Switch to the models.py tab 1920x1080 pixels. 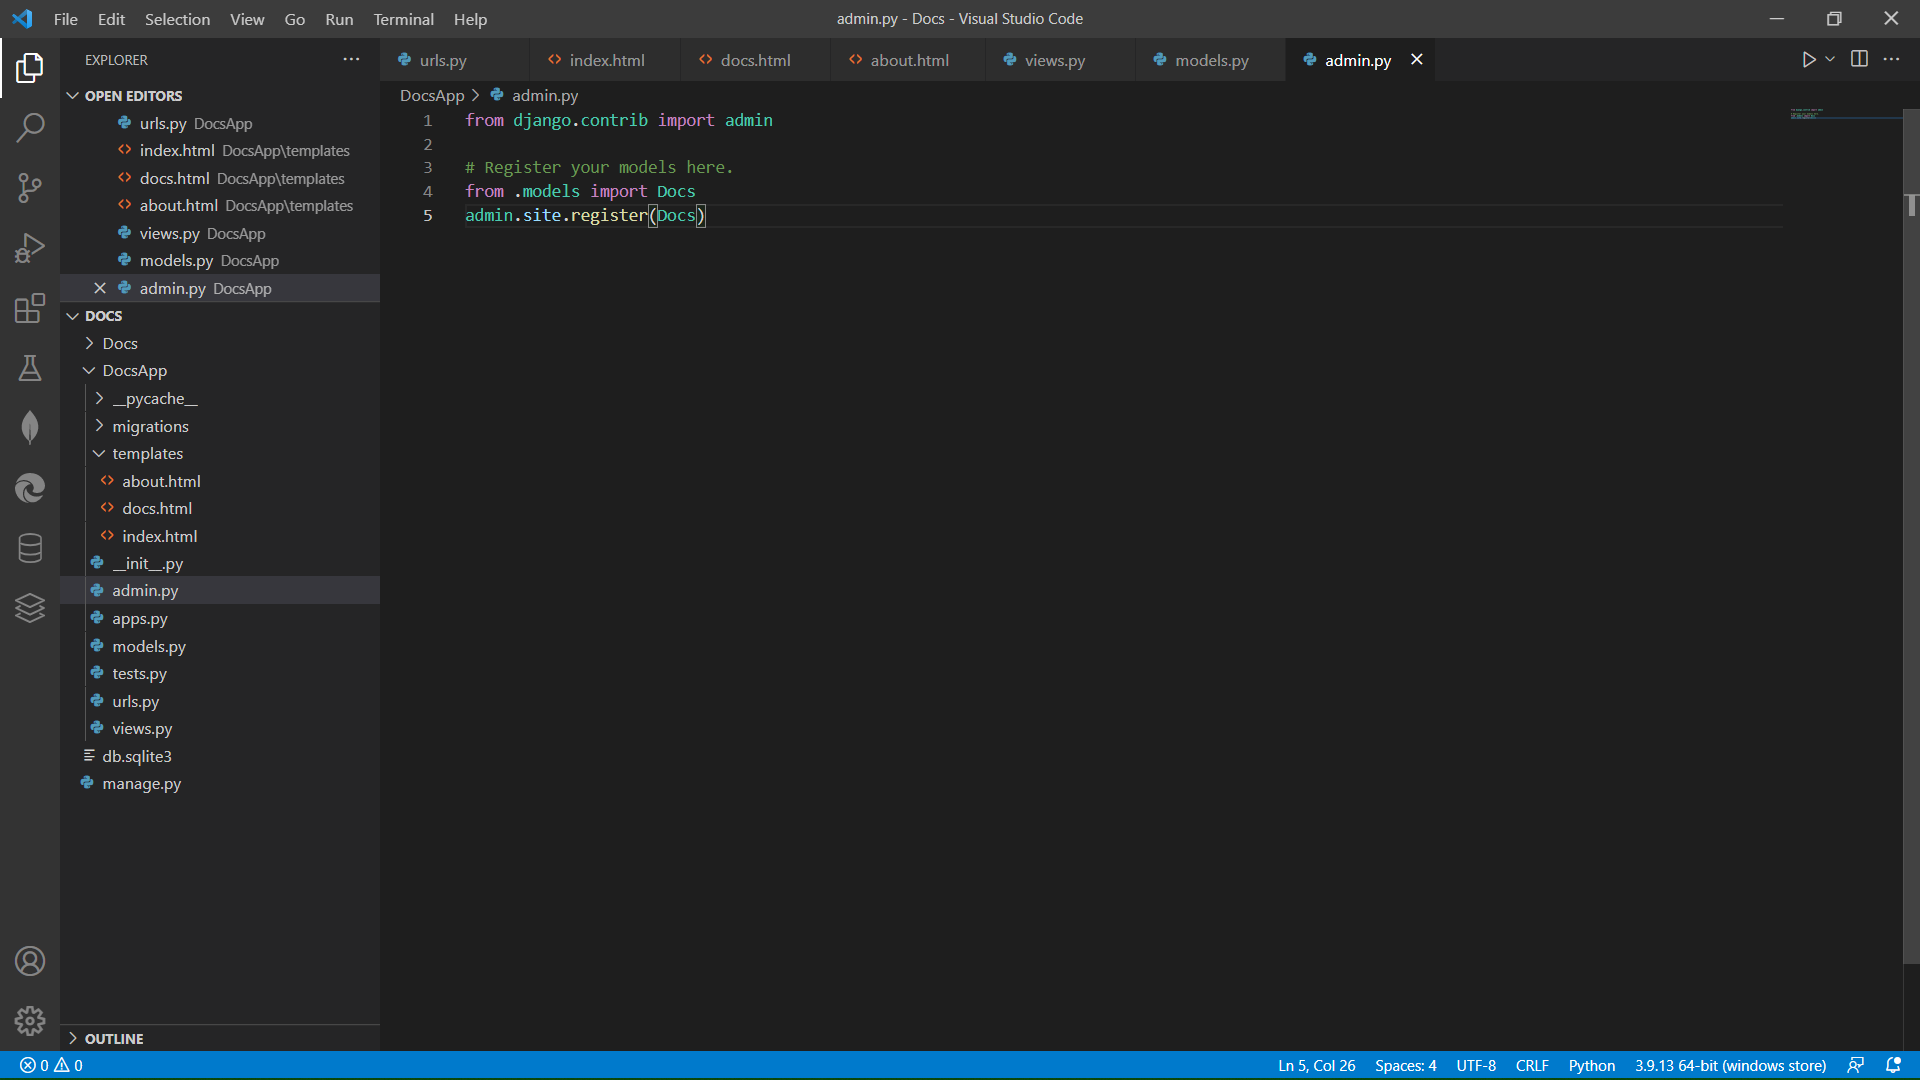point(1211,61)
